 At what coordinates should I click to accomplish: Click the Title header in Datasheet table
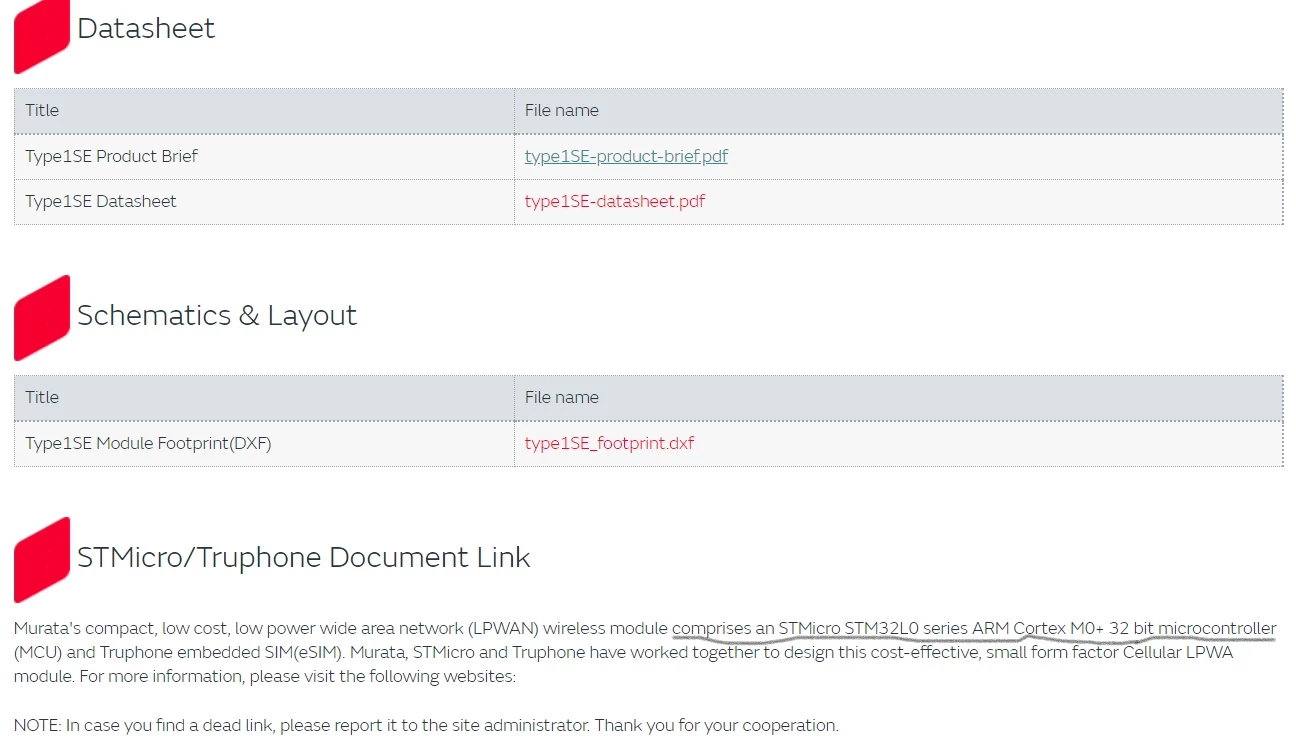point(264,110)
